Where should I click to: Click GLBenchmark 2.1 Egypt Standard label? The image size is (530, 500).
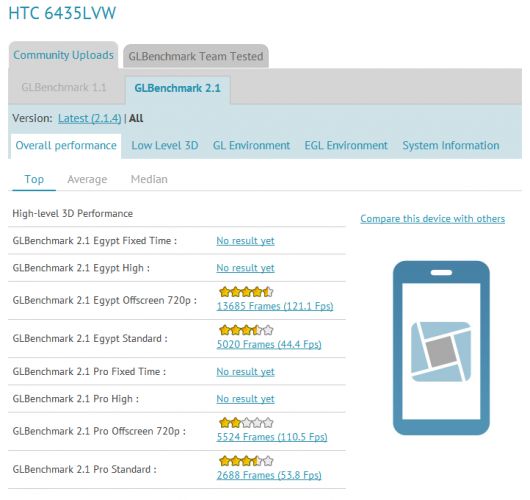(x=90, y=339)
